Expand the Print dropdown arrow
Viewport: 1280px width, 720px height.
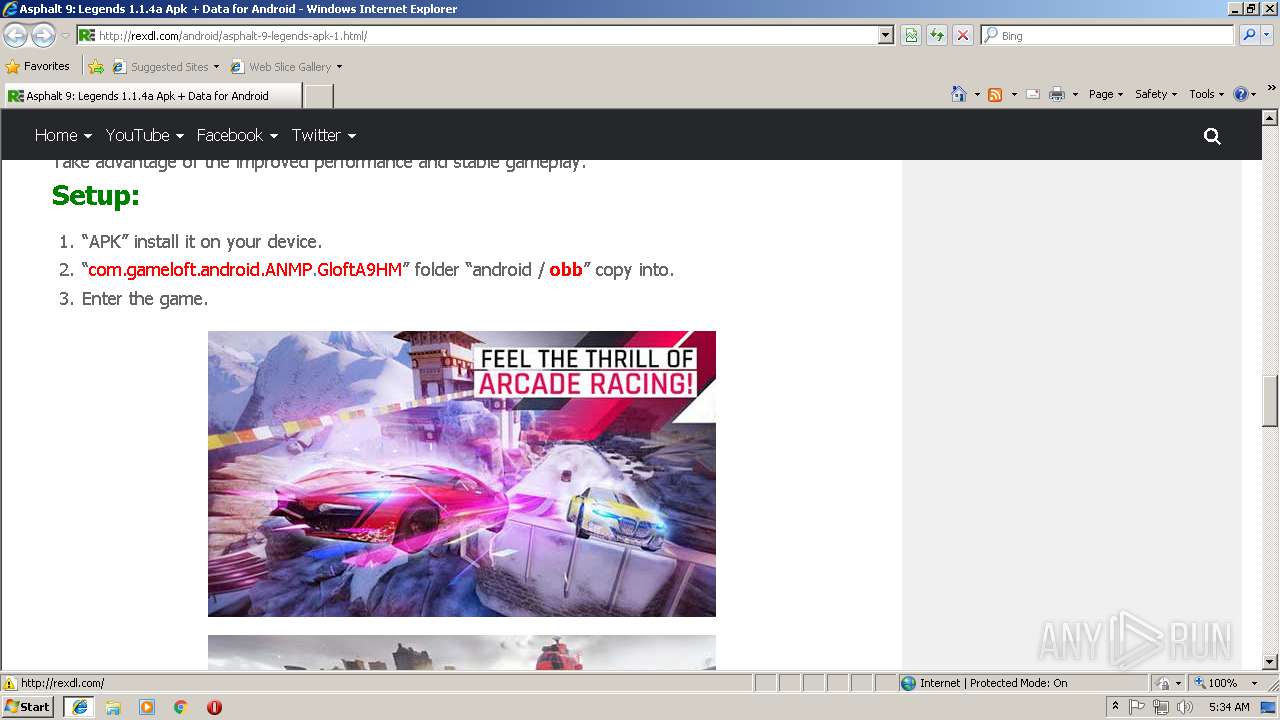click(1075, 94)
